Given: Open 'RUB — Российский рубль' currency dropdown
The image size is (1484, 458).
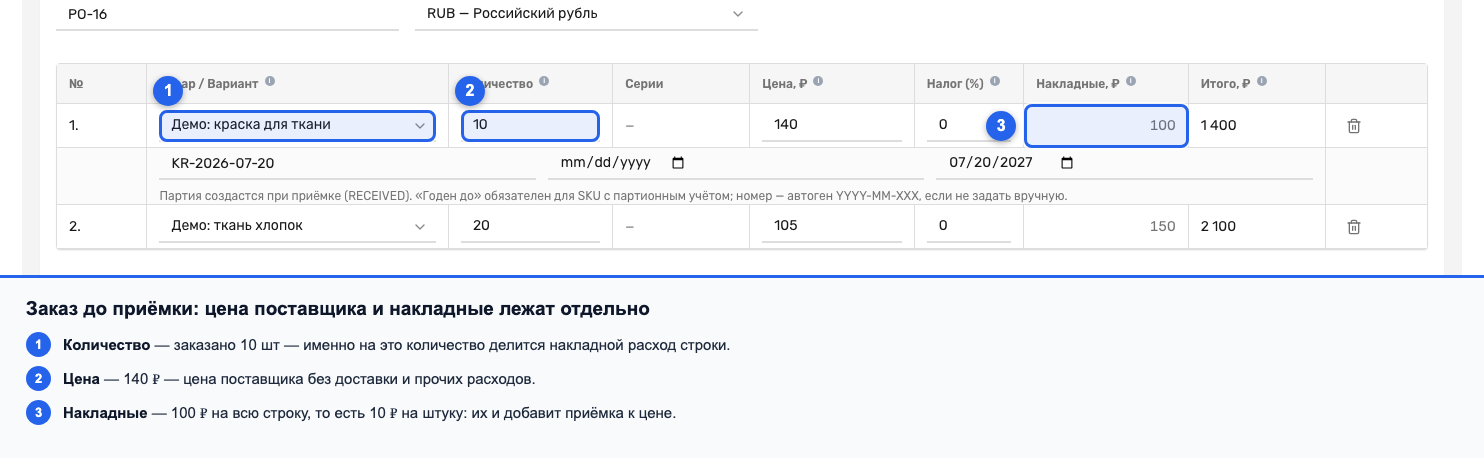Looking at the screenshot, I should click(x=586, y=14).
